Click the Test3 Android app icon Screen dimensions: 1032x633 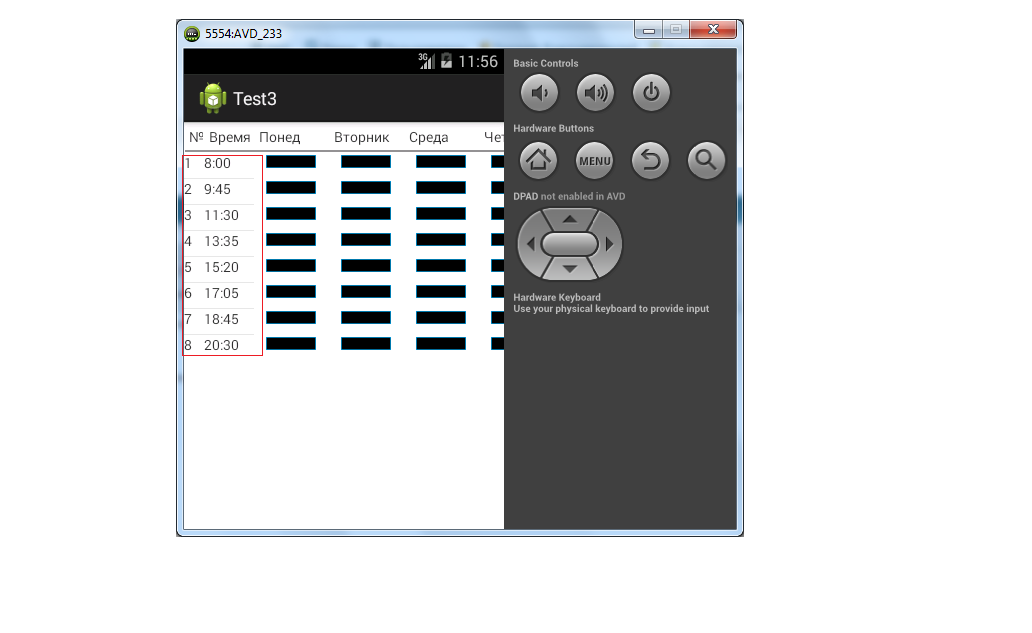tap(213, 98)
